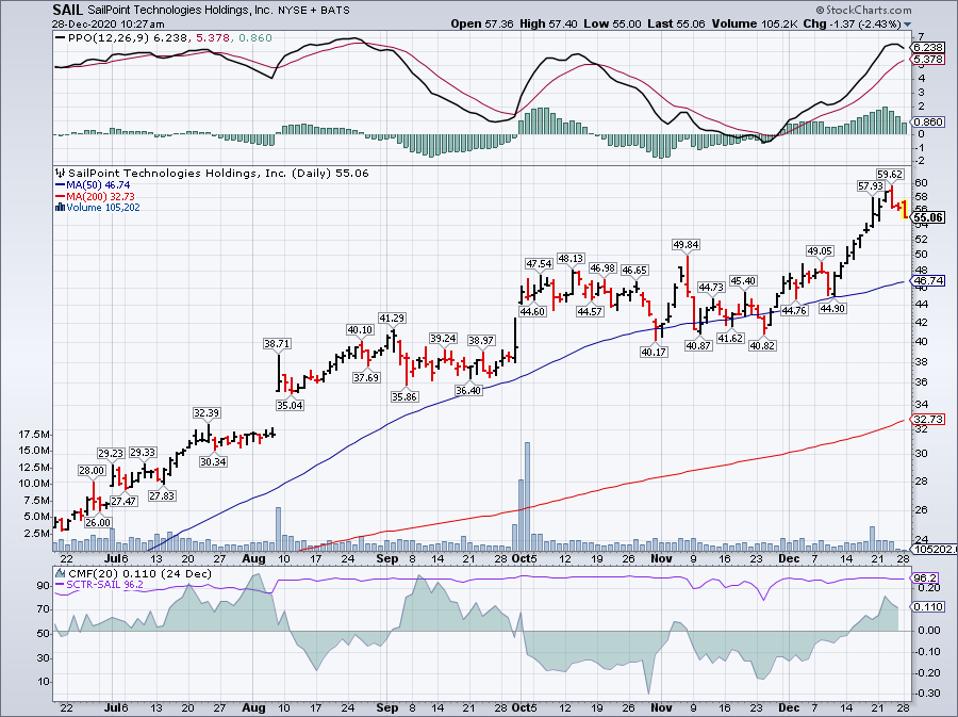Click the 28.00 price label
958x717 pixels.
tap(92, 470)
